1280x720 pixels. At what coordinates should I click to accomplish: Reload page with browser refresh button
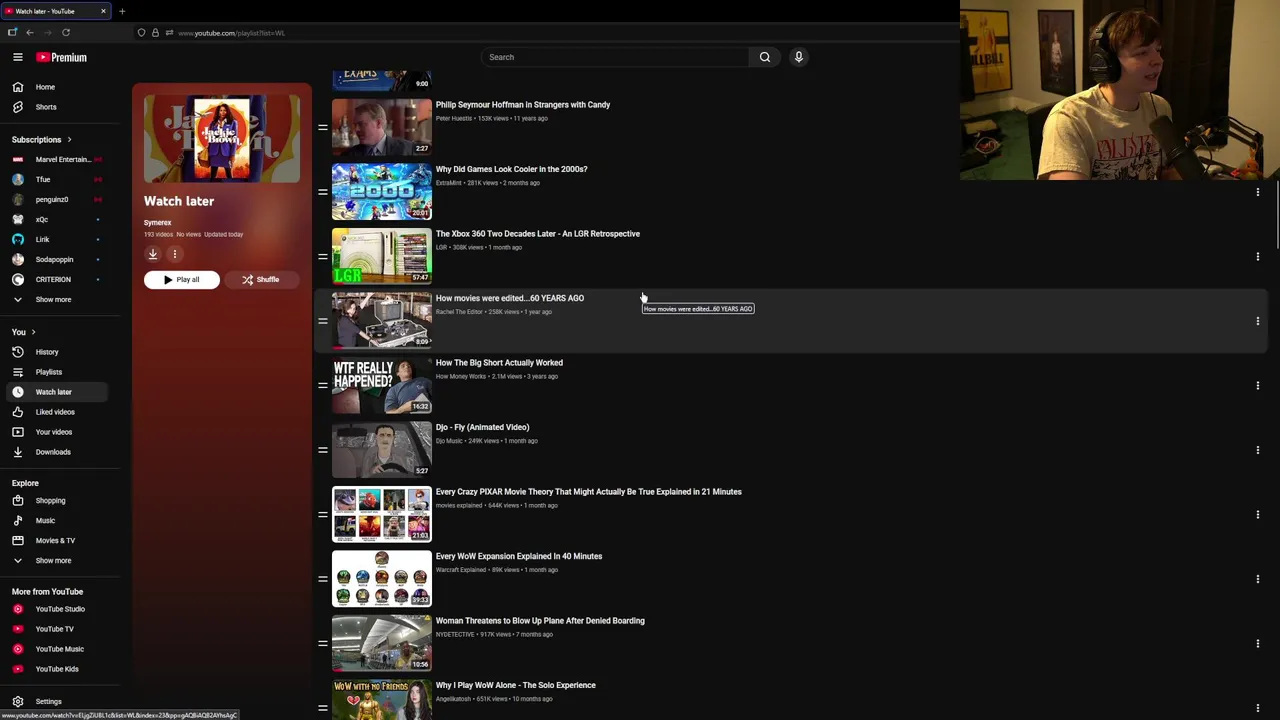[x=66, y=33]
